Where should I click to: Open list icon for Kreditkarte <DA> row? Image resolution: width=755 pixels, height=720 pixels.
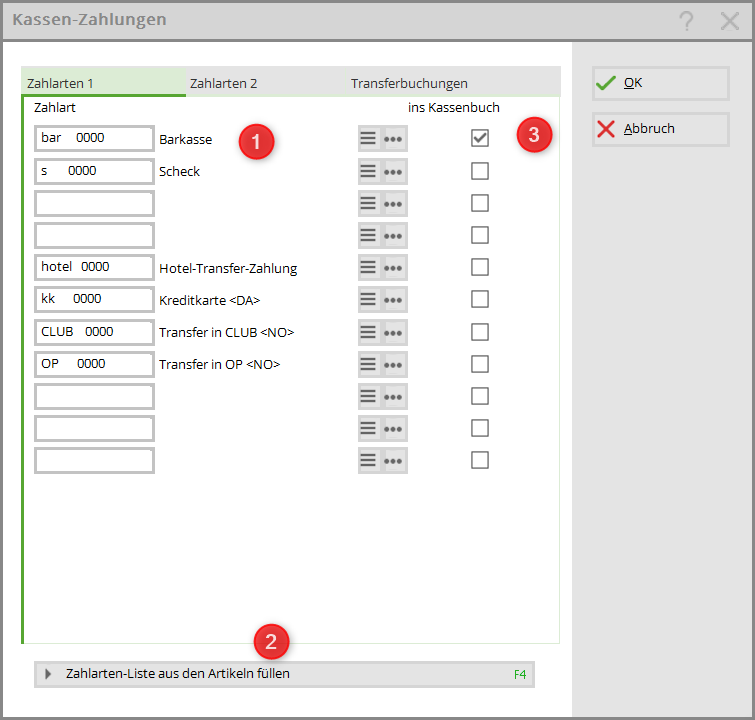click(x=369, y=299)
